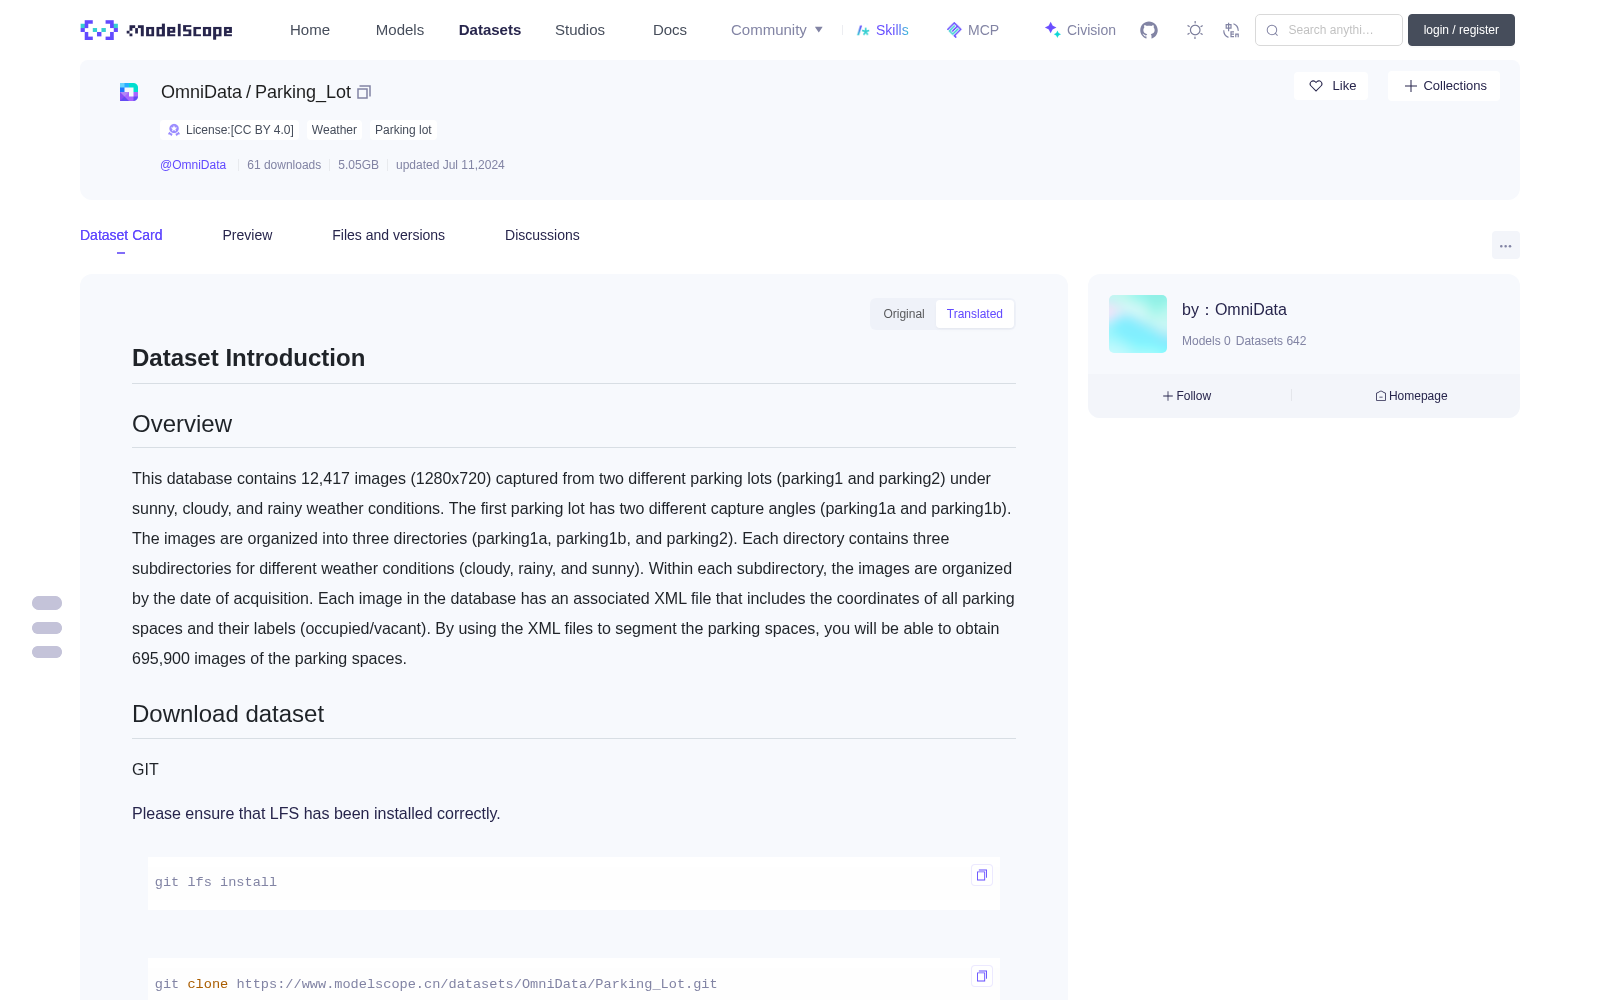Open the Civision link
The image size is (1600, 1000).
tap(1080, 30)
